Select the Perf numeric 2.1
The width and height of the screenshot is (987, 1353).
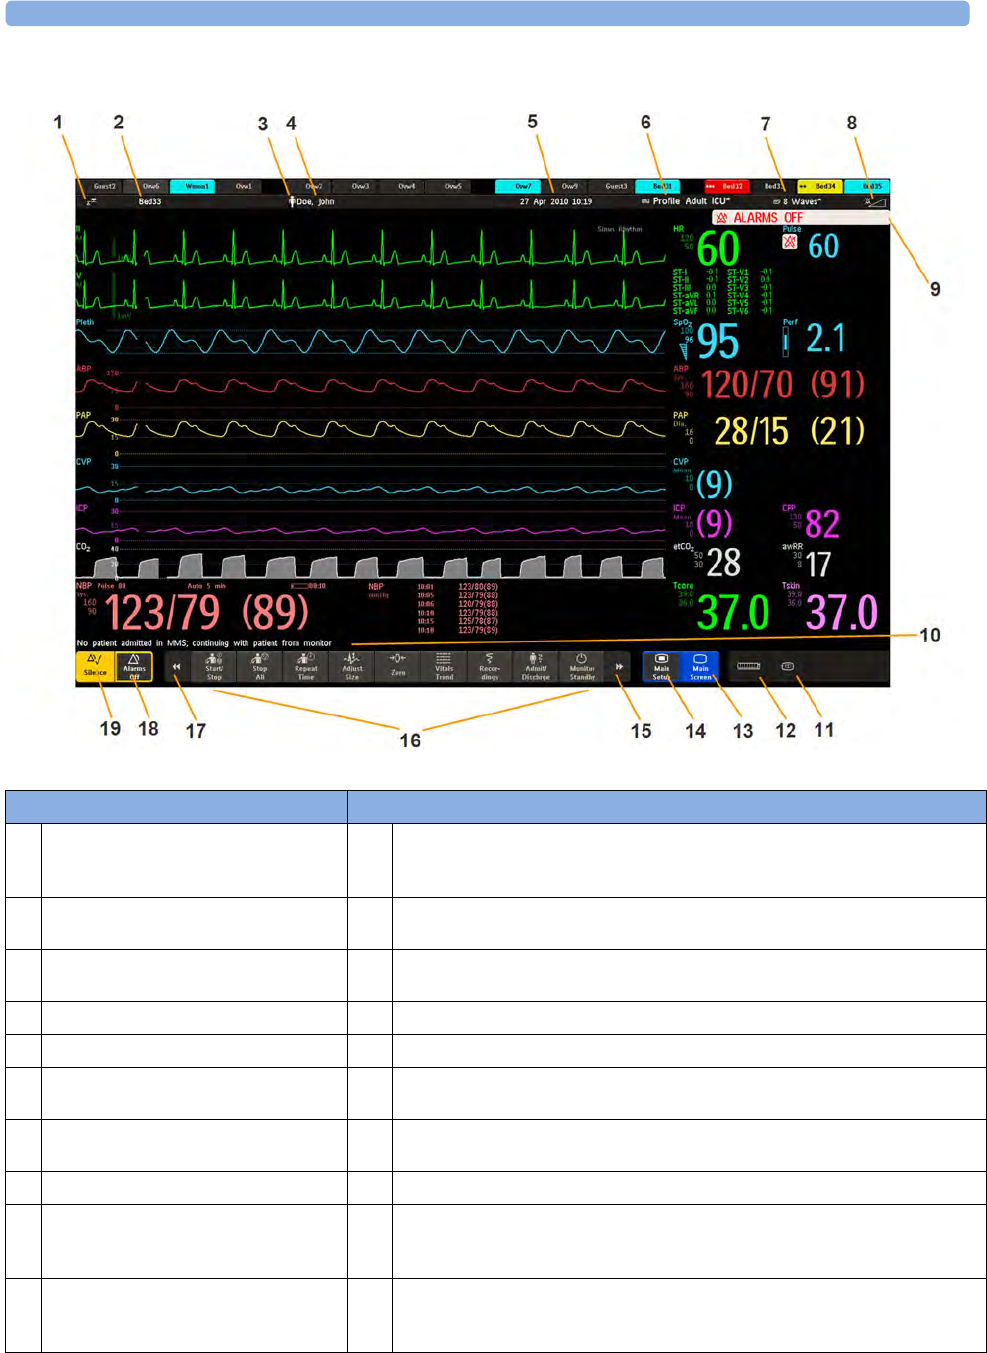tap(826, 339)
